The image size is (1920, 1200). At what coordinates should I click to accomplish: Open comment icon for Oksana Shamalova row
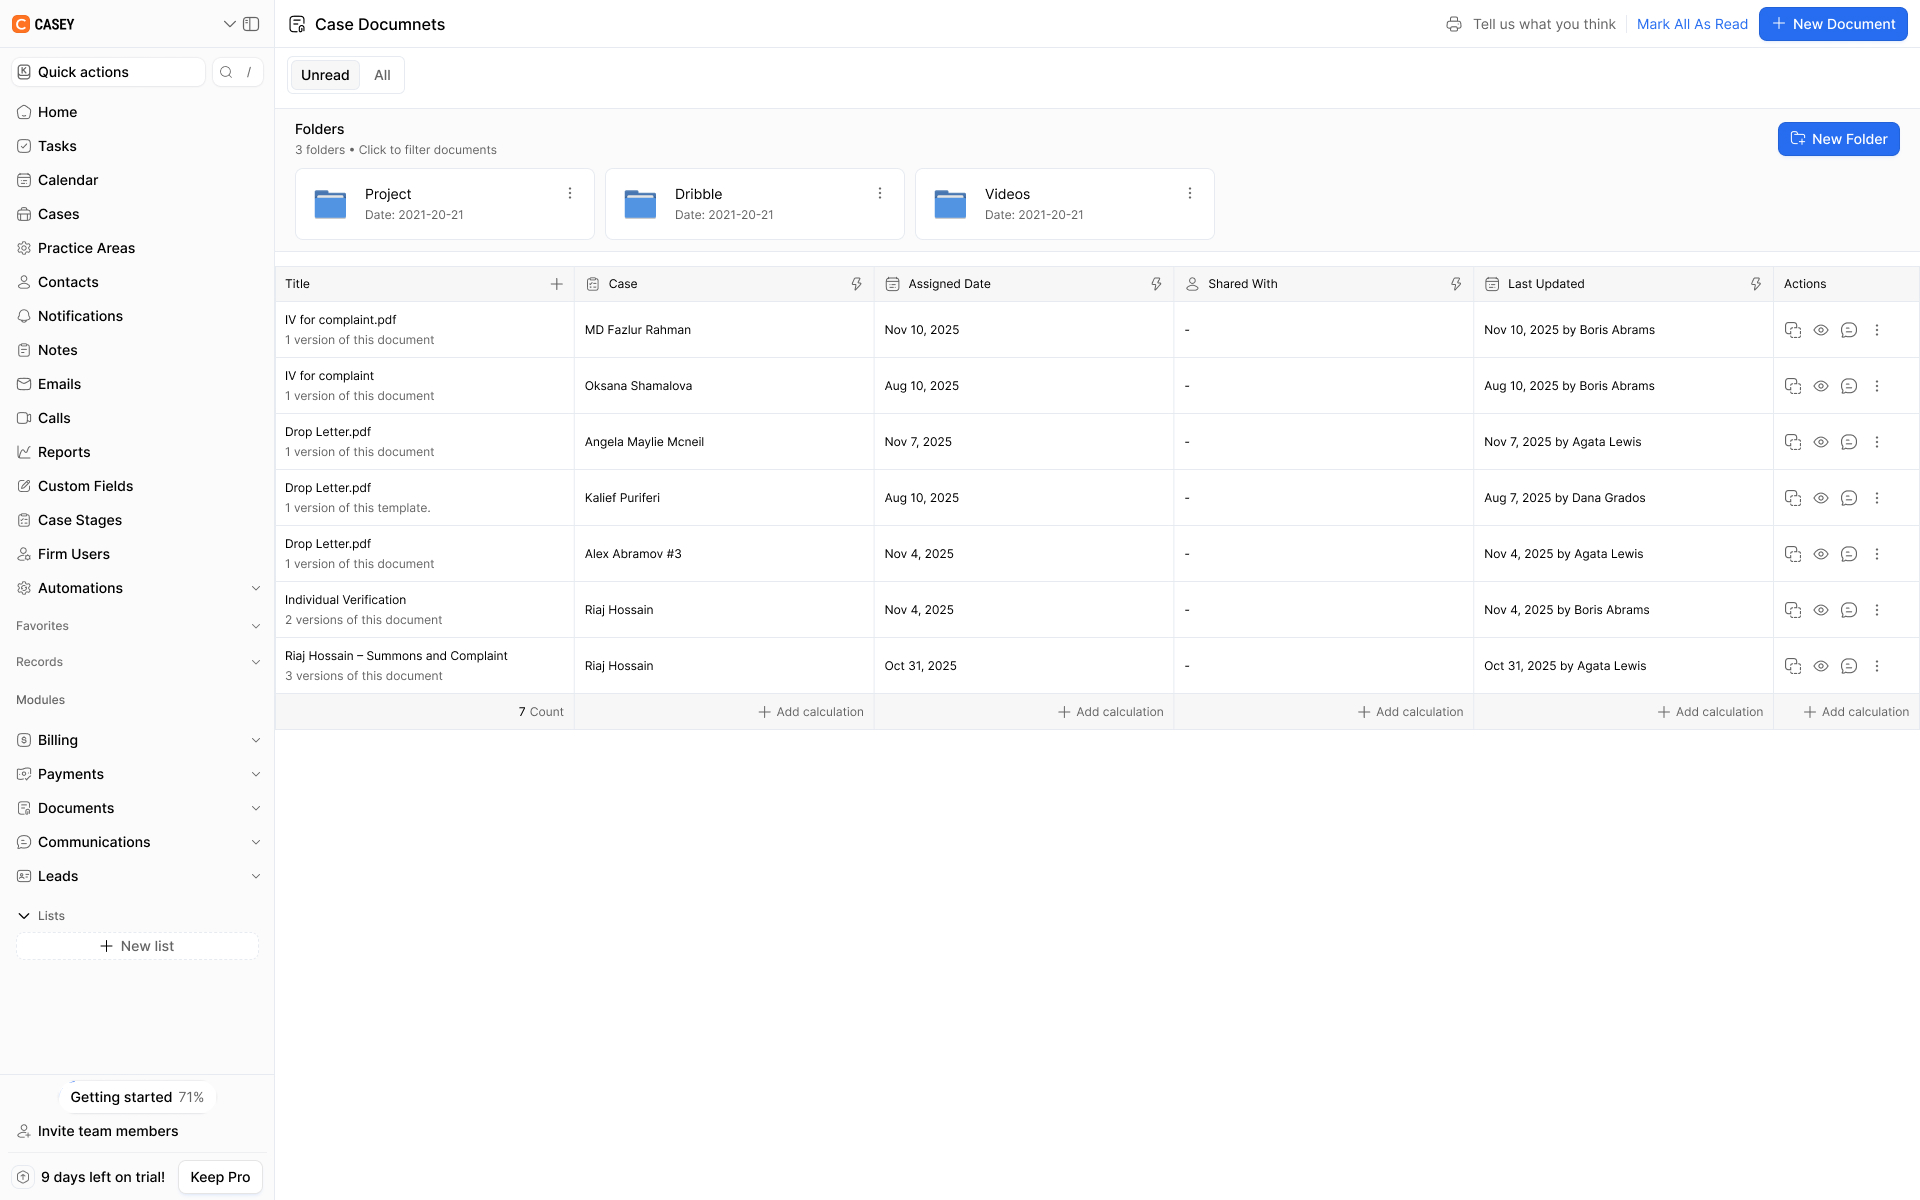[x=1849, y=386]
